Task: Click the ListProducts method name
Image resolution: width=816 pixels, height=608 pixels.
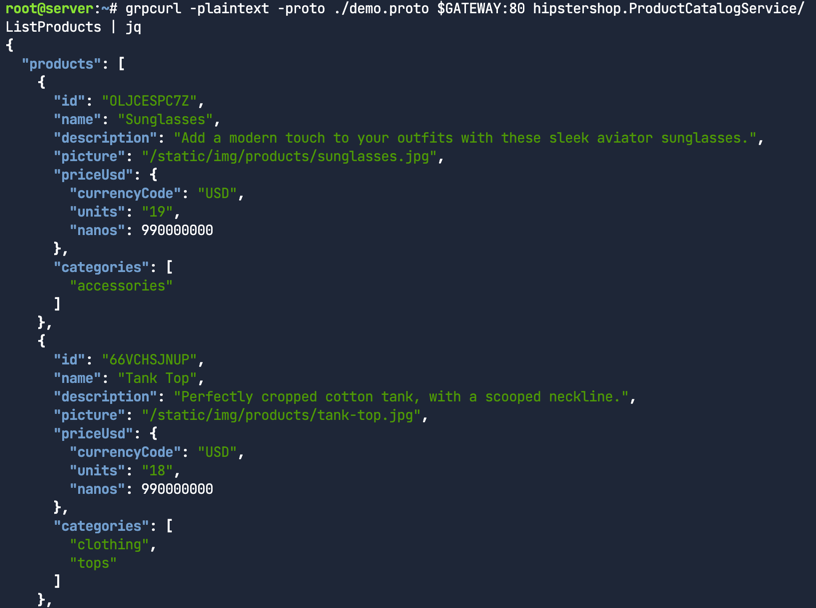Action: point(53,27)
